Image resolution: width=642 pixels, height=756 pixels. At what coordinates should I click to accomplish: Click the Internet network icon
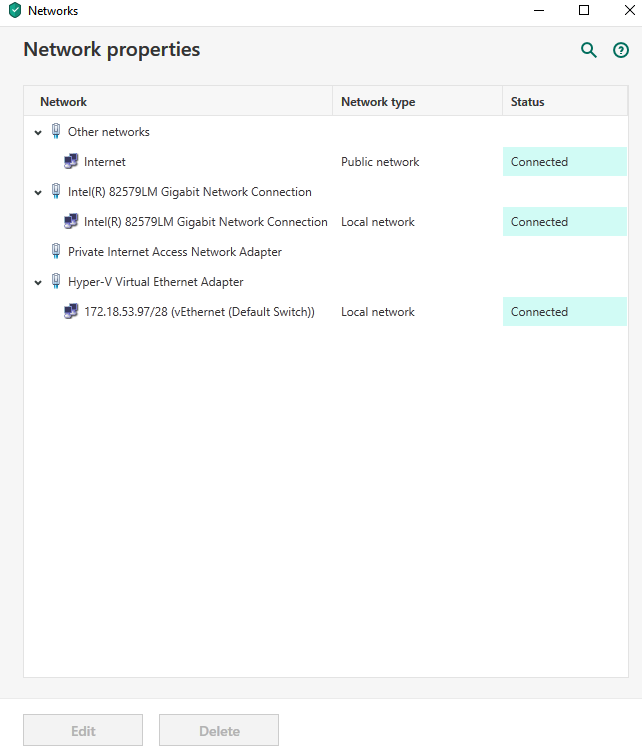click(x=71, y=162)
